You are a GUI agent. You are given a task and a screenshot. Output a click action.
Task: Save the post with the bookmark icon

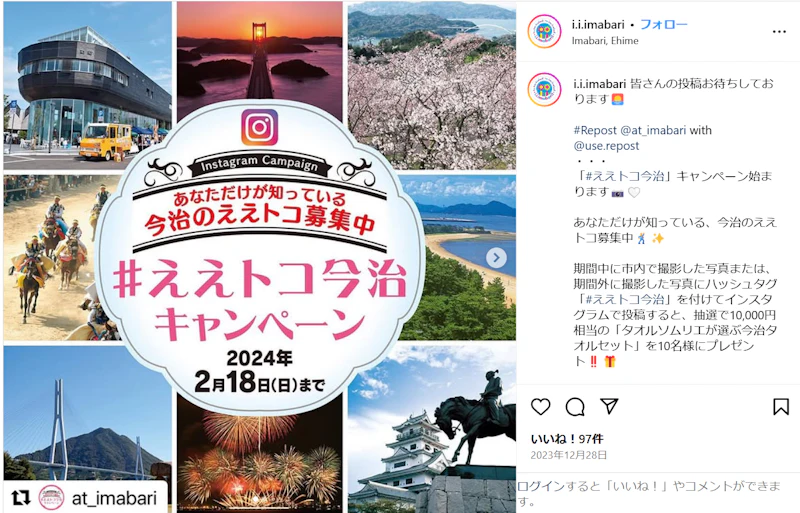(781, 407)
